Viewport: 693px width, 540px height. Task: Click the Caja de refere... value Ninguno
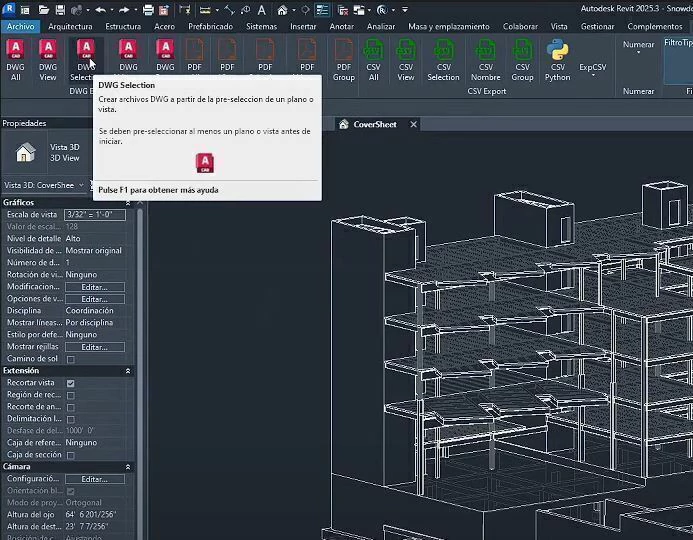(81, 443)
